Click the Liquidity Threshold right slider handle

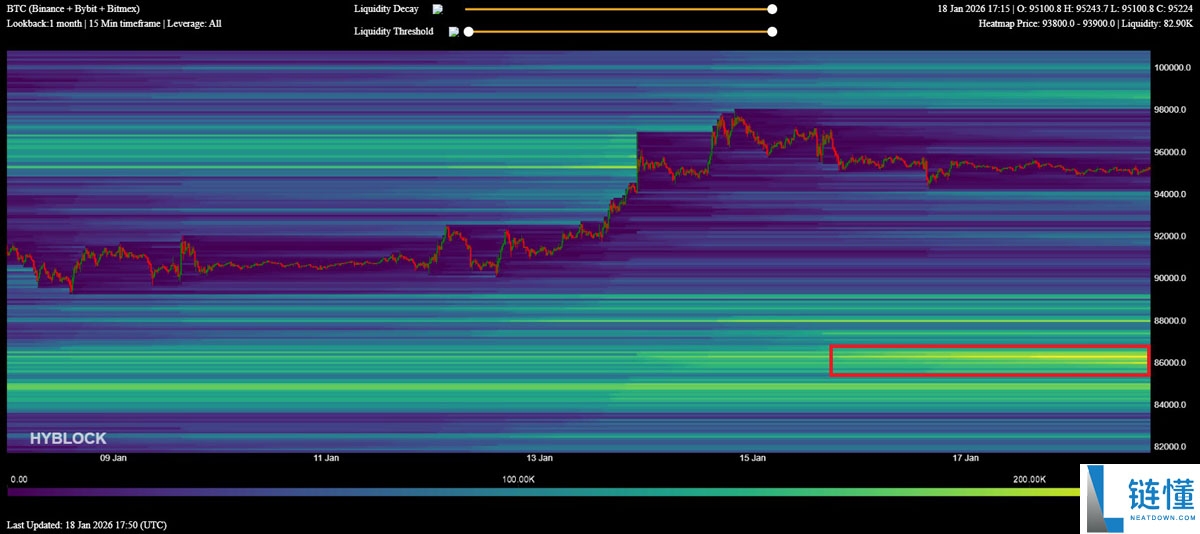(772, 32)
